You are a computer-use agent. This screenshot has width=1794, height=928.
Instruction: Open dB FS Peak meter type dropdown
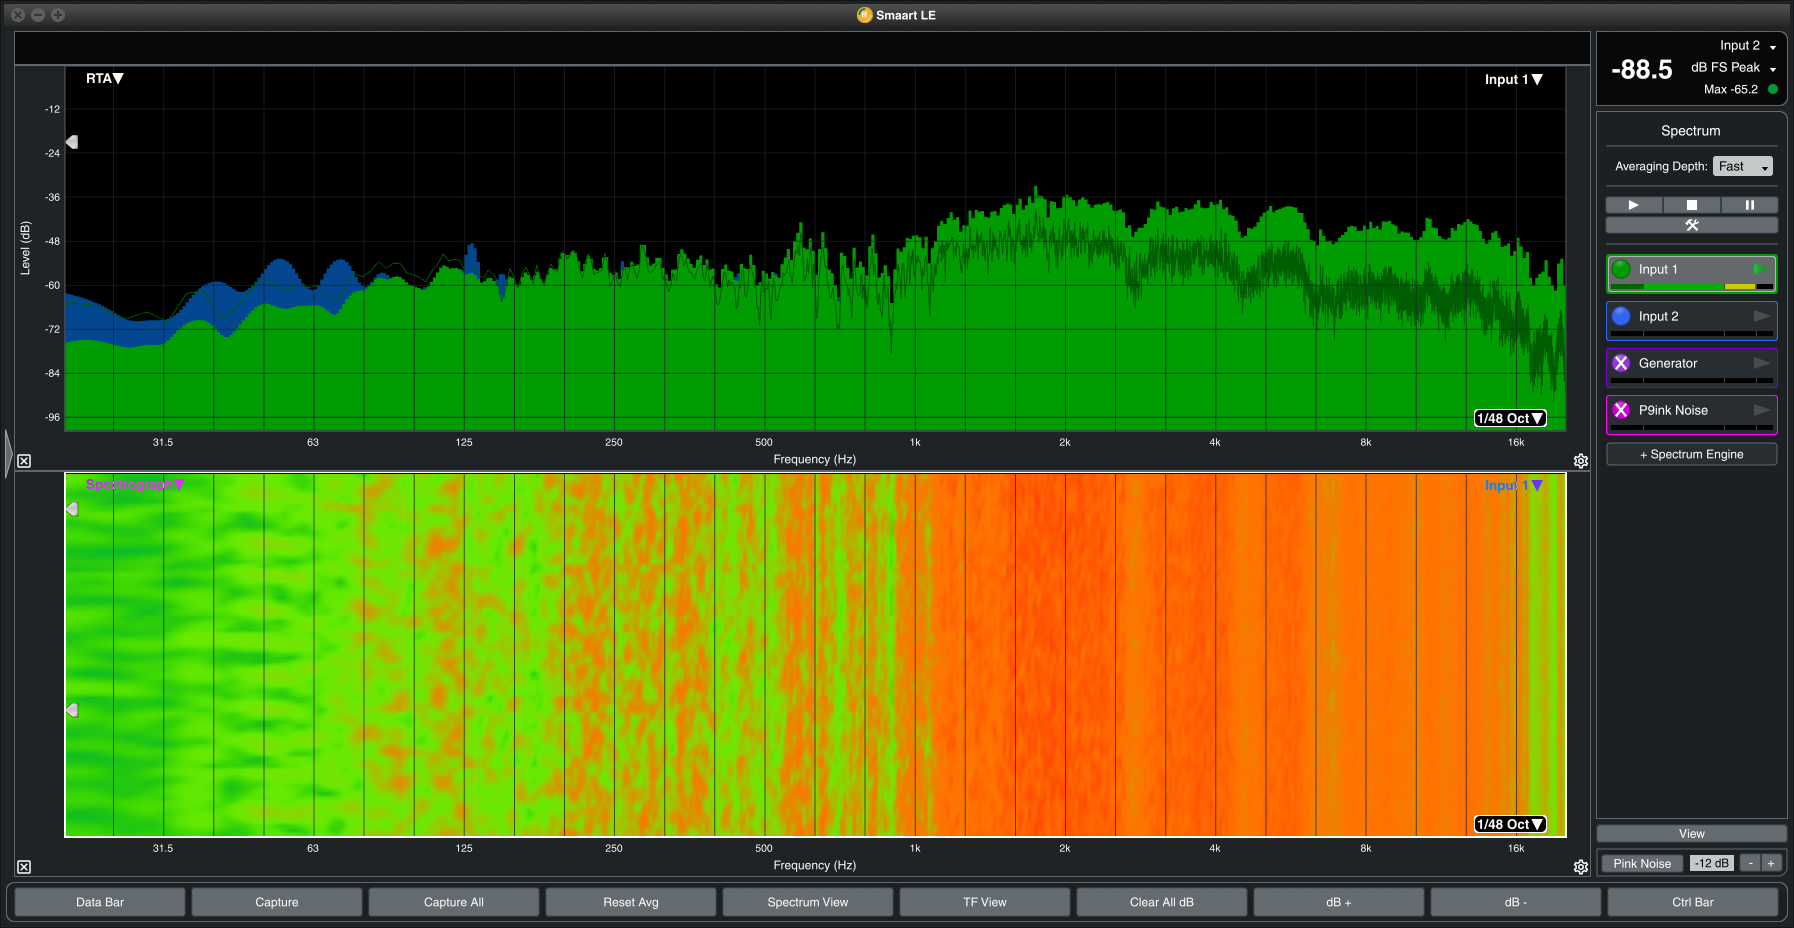pos(1734,67)
